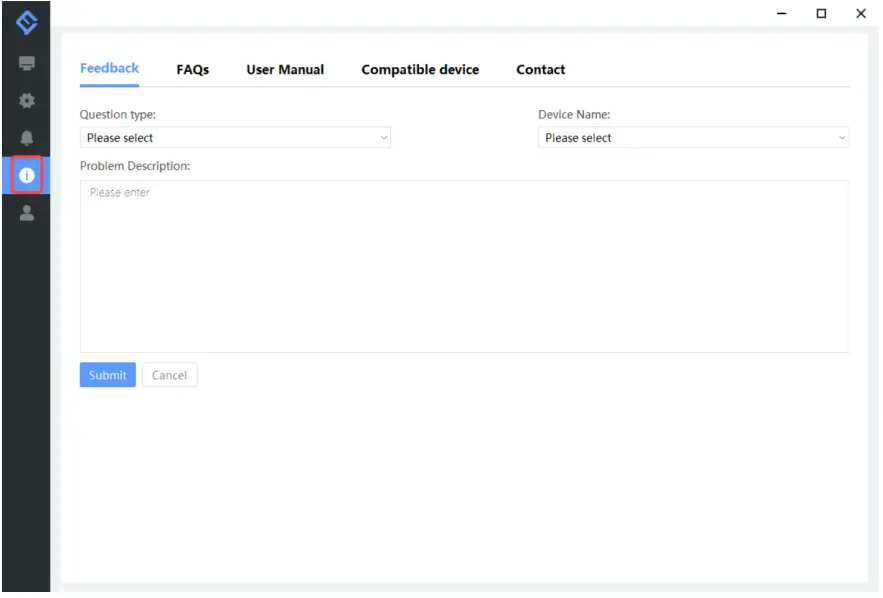Screen dimensions: 883x598
Task: Maximize the application window
Action: tap(821, 14)
